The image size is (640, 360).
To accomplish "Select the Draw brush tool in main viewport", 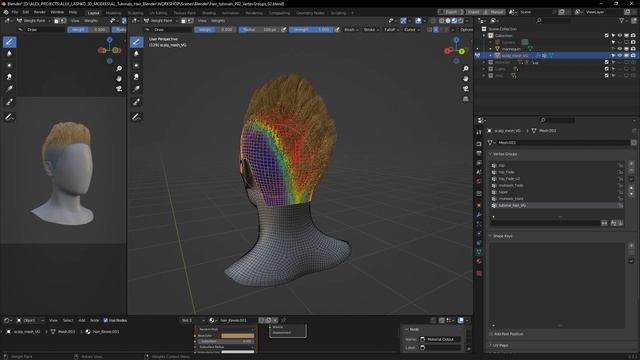I will click(x=137, y=42).
